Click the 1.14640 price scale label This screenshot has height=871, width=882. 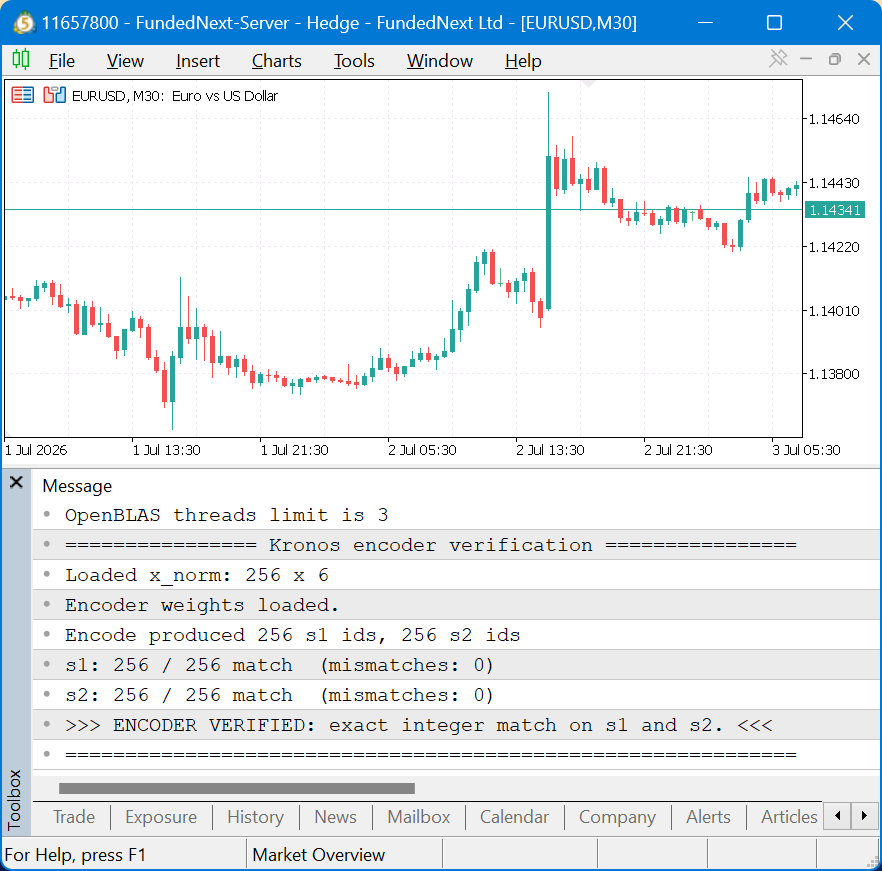click(x=834, y=119)
